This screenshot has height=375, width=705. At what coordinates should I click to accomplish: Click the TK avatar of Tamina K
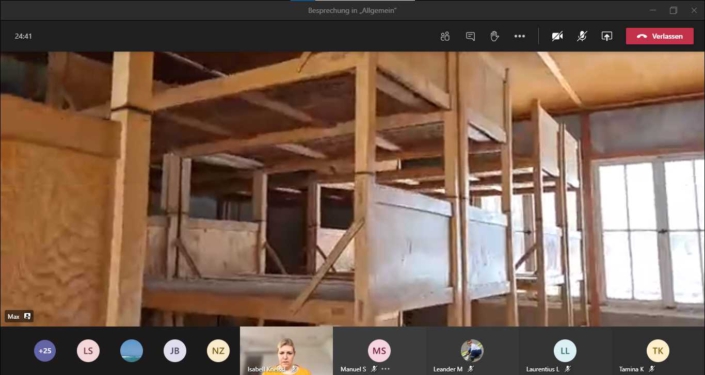[658, 351]
